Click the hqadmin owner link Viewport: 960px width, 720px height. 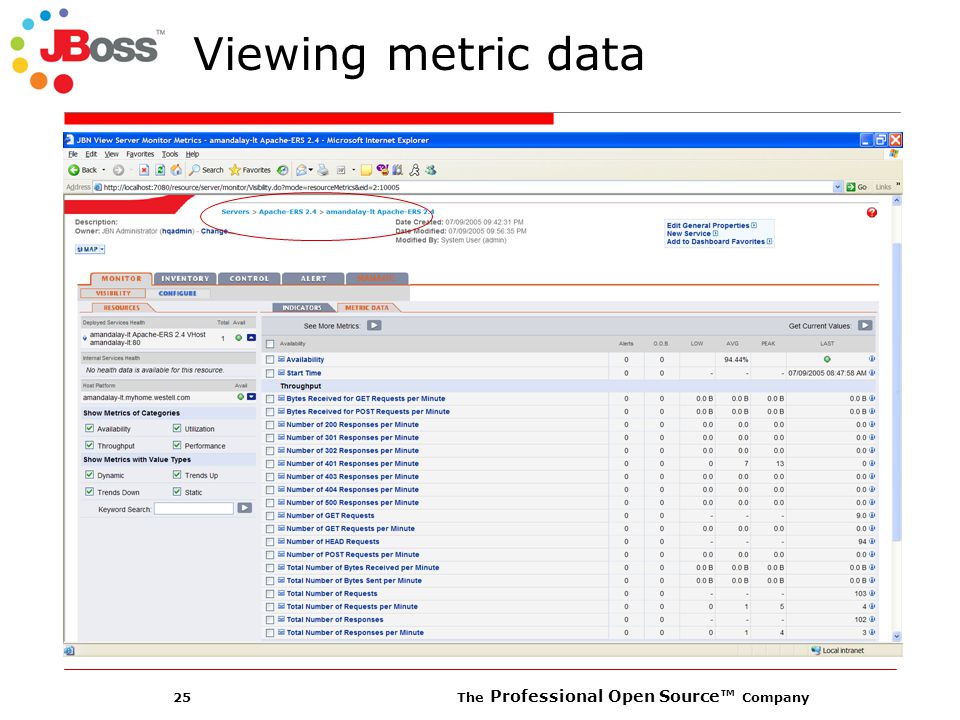pos(177,231)
